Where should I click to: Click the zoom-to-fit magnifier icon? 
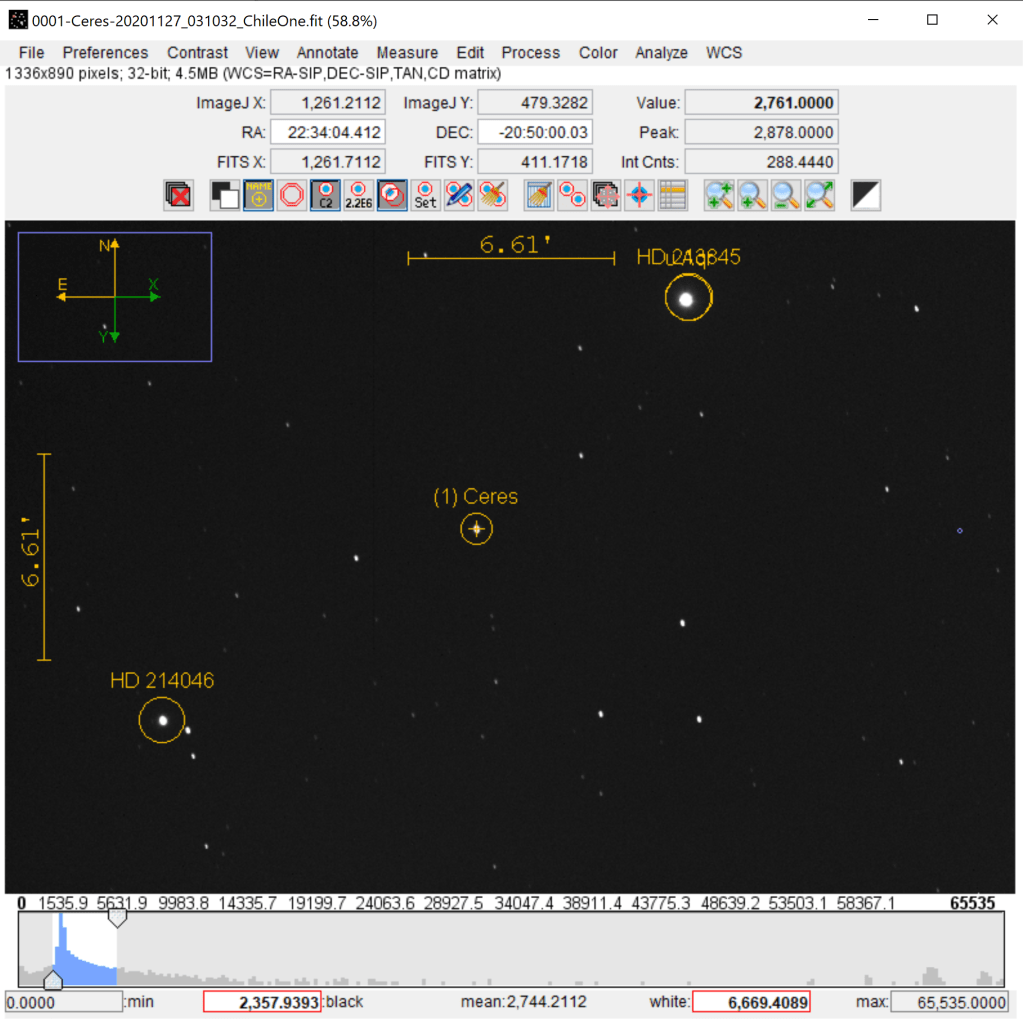[x=820, y=195]
